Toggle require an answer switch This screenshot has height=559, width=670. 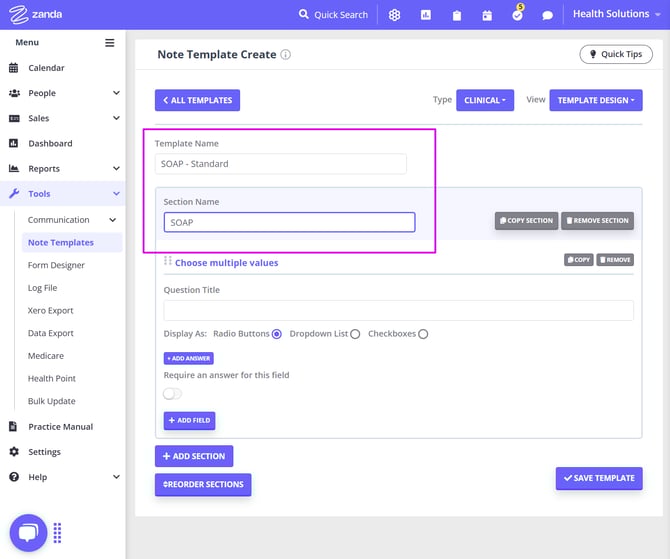click(173, 393)
